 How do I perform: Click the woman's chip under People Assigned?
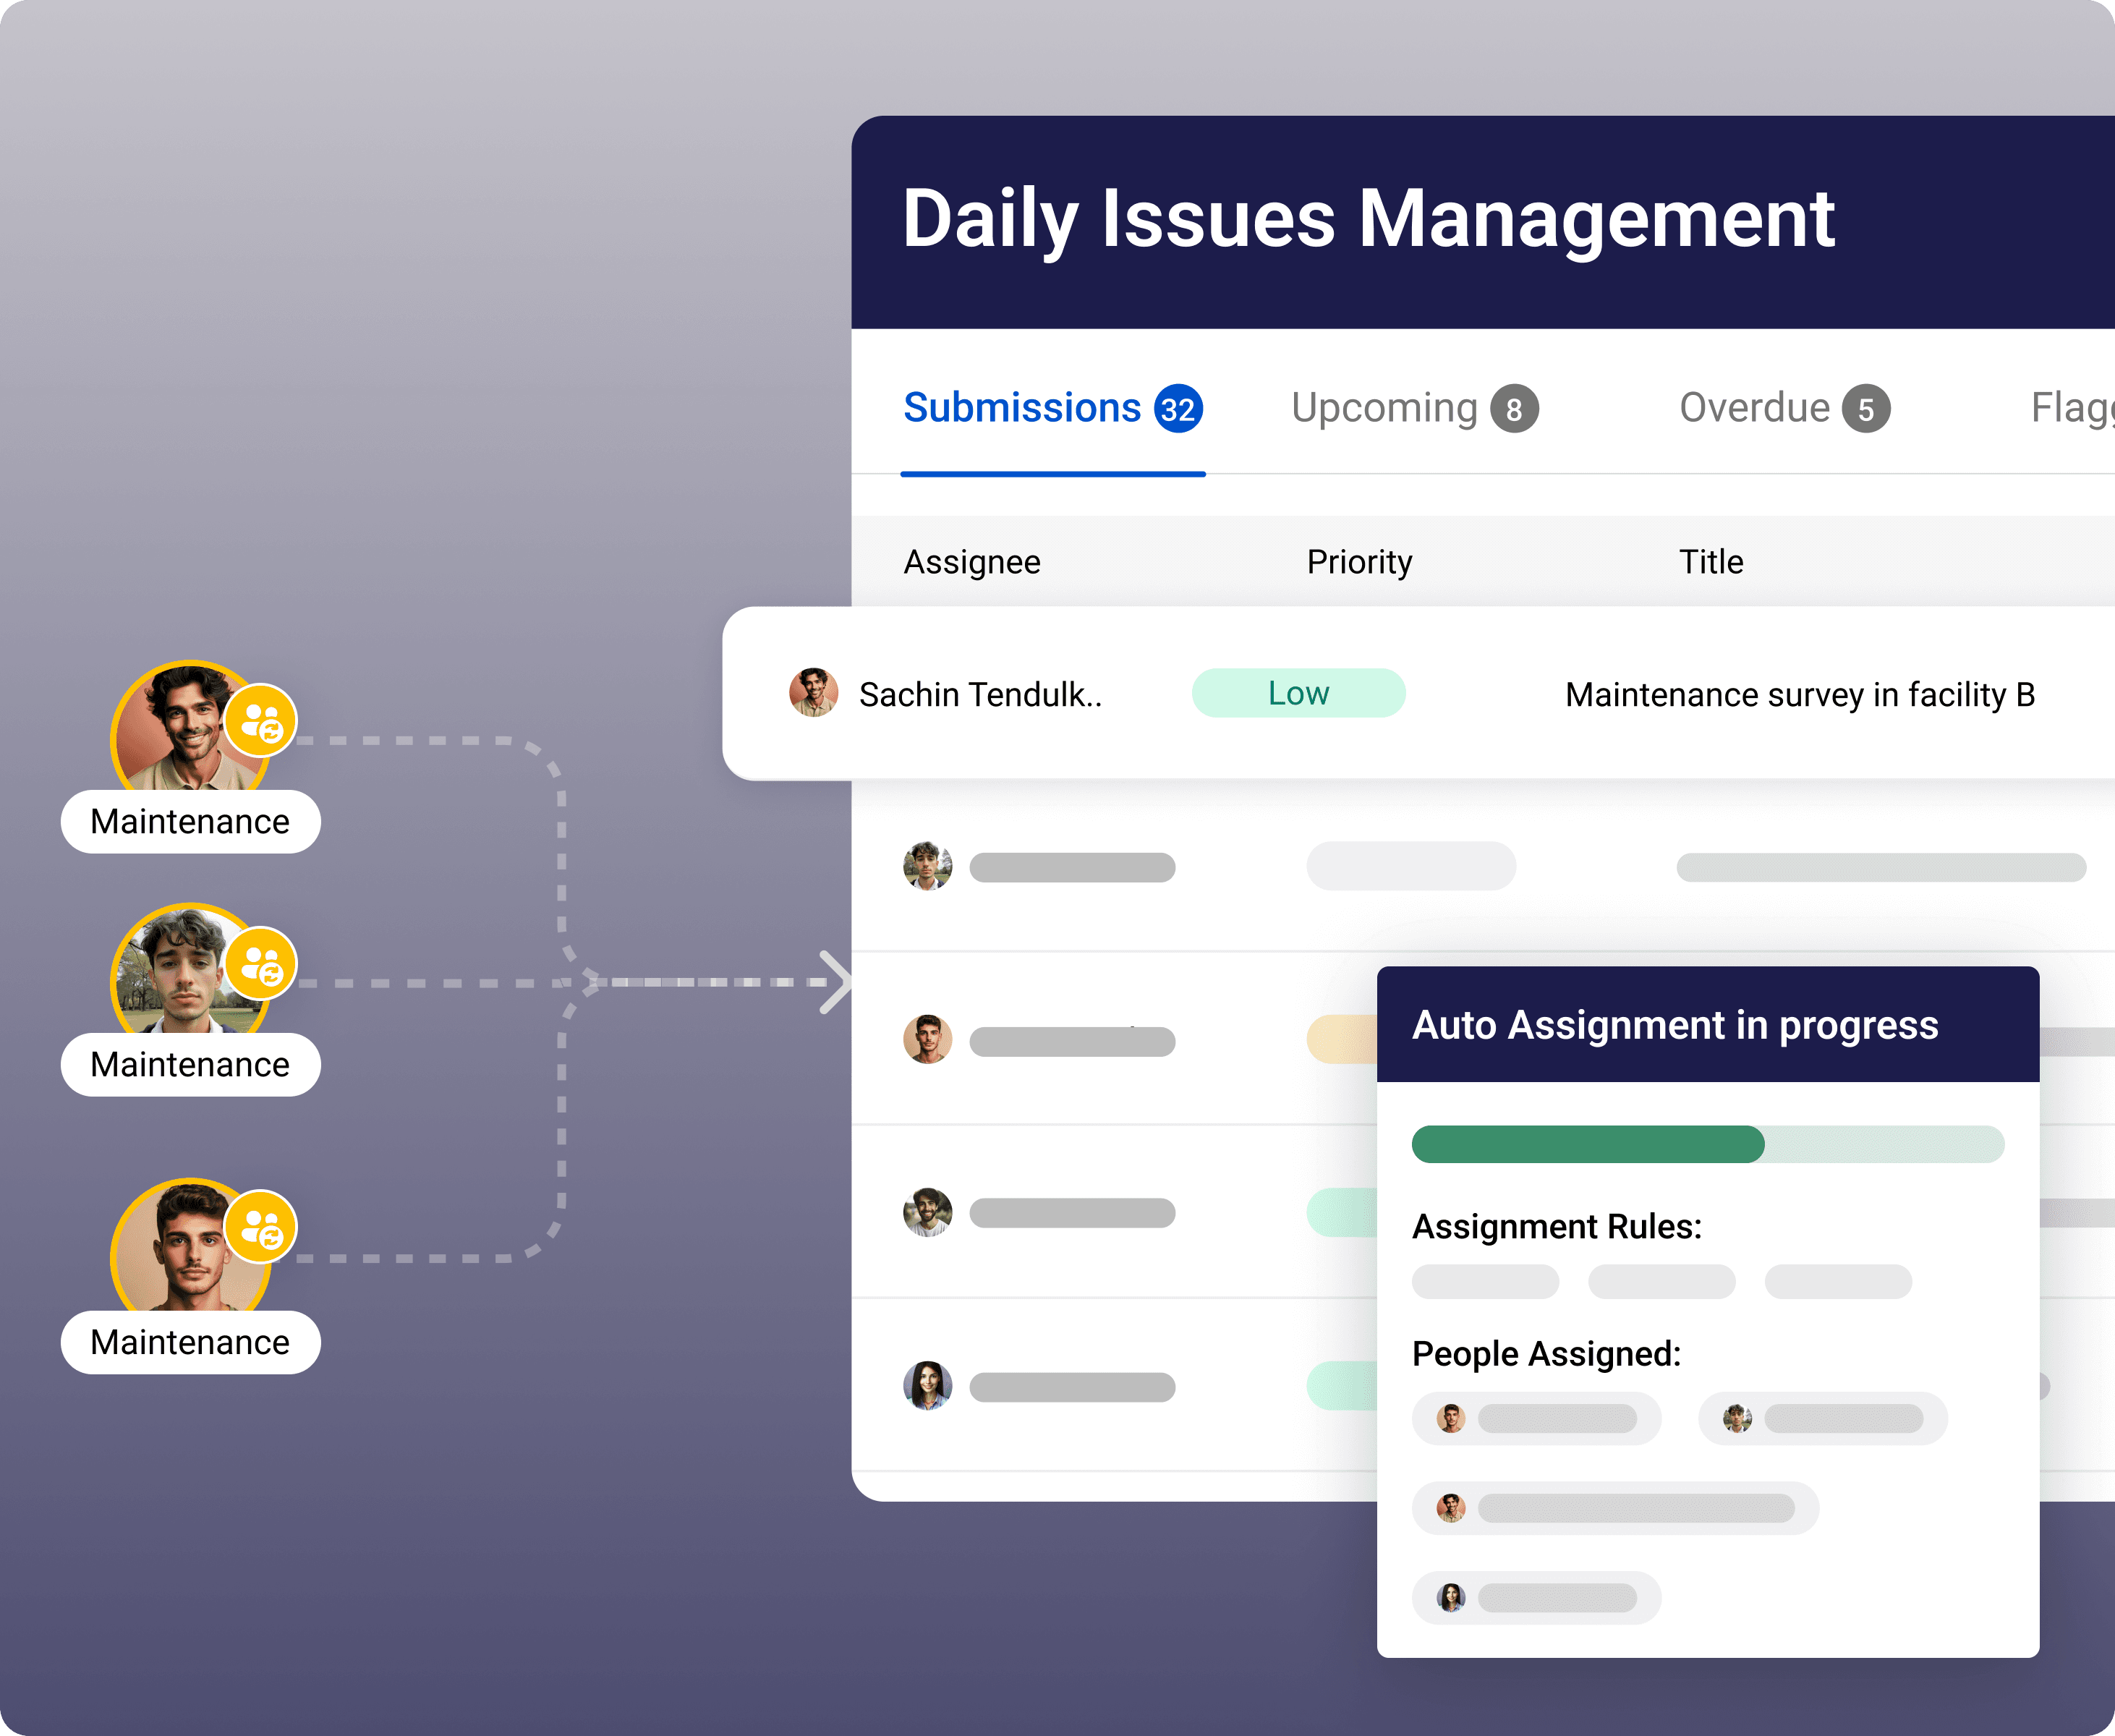pyautogui.click(x=1536, y=1597)
